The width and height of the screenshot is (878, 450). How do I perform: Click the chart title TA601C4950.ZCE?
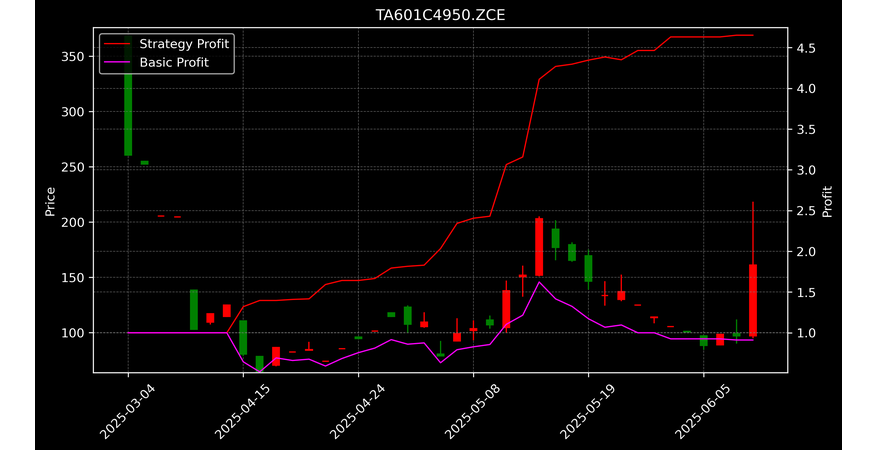click(440, 15)
